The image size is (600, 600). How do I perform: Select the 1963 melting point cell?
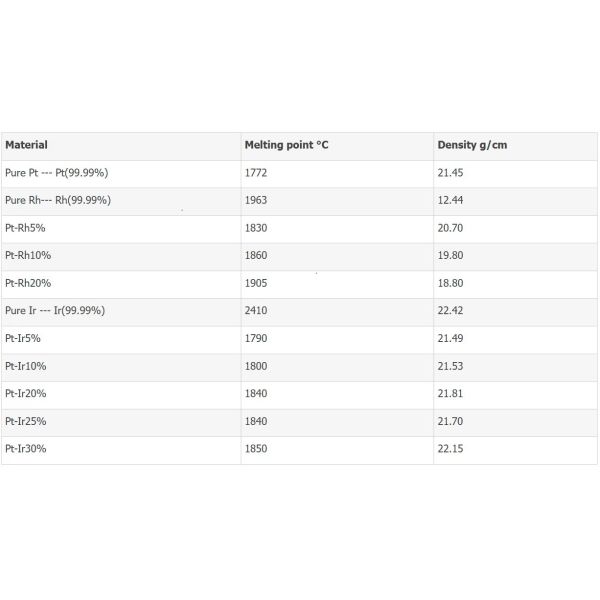click(x=256, y=201)
